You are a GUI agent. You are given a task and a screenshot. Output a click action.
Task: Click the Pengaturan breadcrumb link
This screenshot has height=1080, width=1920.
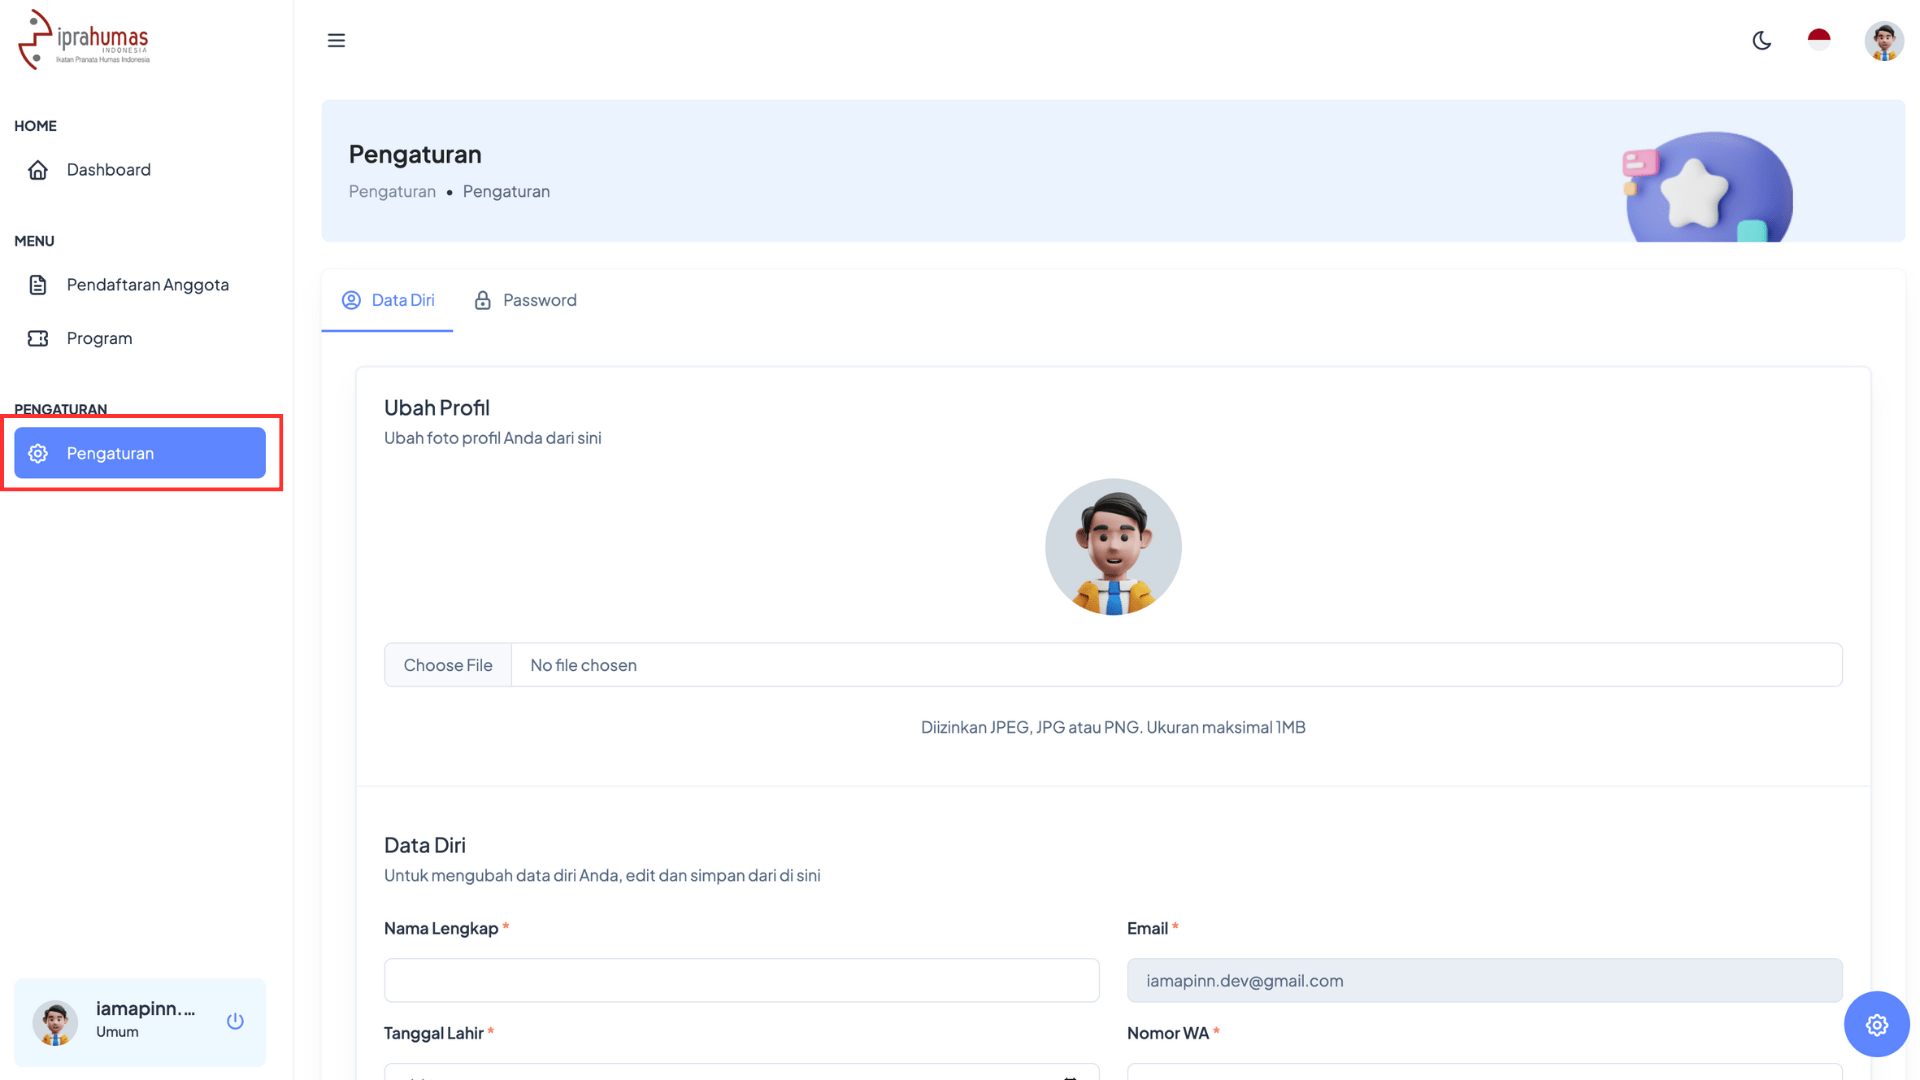(x=392, y=191)
